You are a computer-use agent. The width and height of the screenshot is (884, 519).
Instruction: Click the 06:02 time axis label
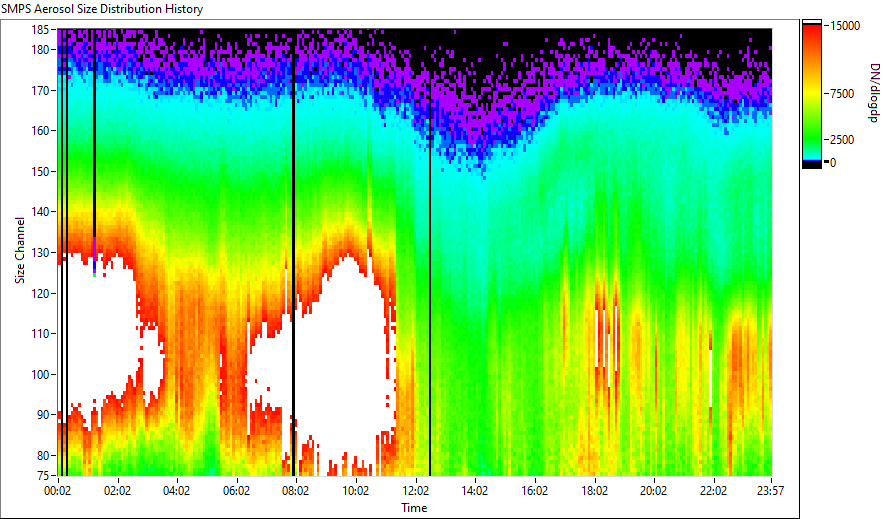point(236,491)
